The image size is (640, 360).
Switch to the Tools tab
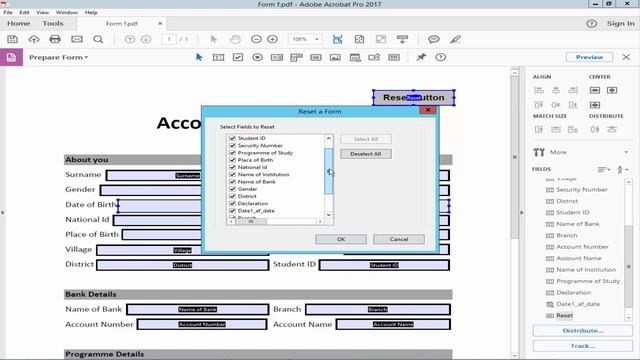(53, 24)
